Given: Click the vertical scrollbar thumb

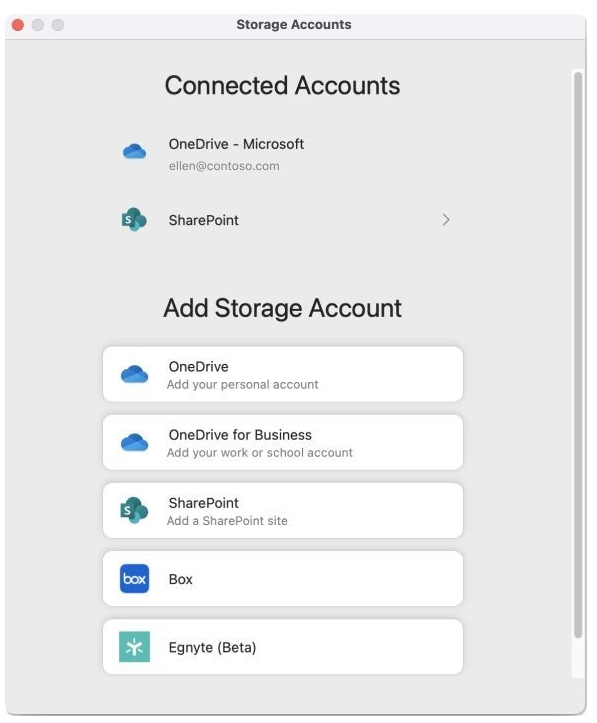Looking at the screenshot, I should (x=578, y=355).
